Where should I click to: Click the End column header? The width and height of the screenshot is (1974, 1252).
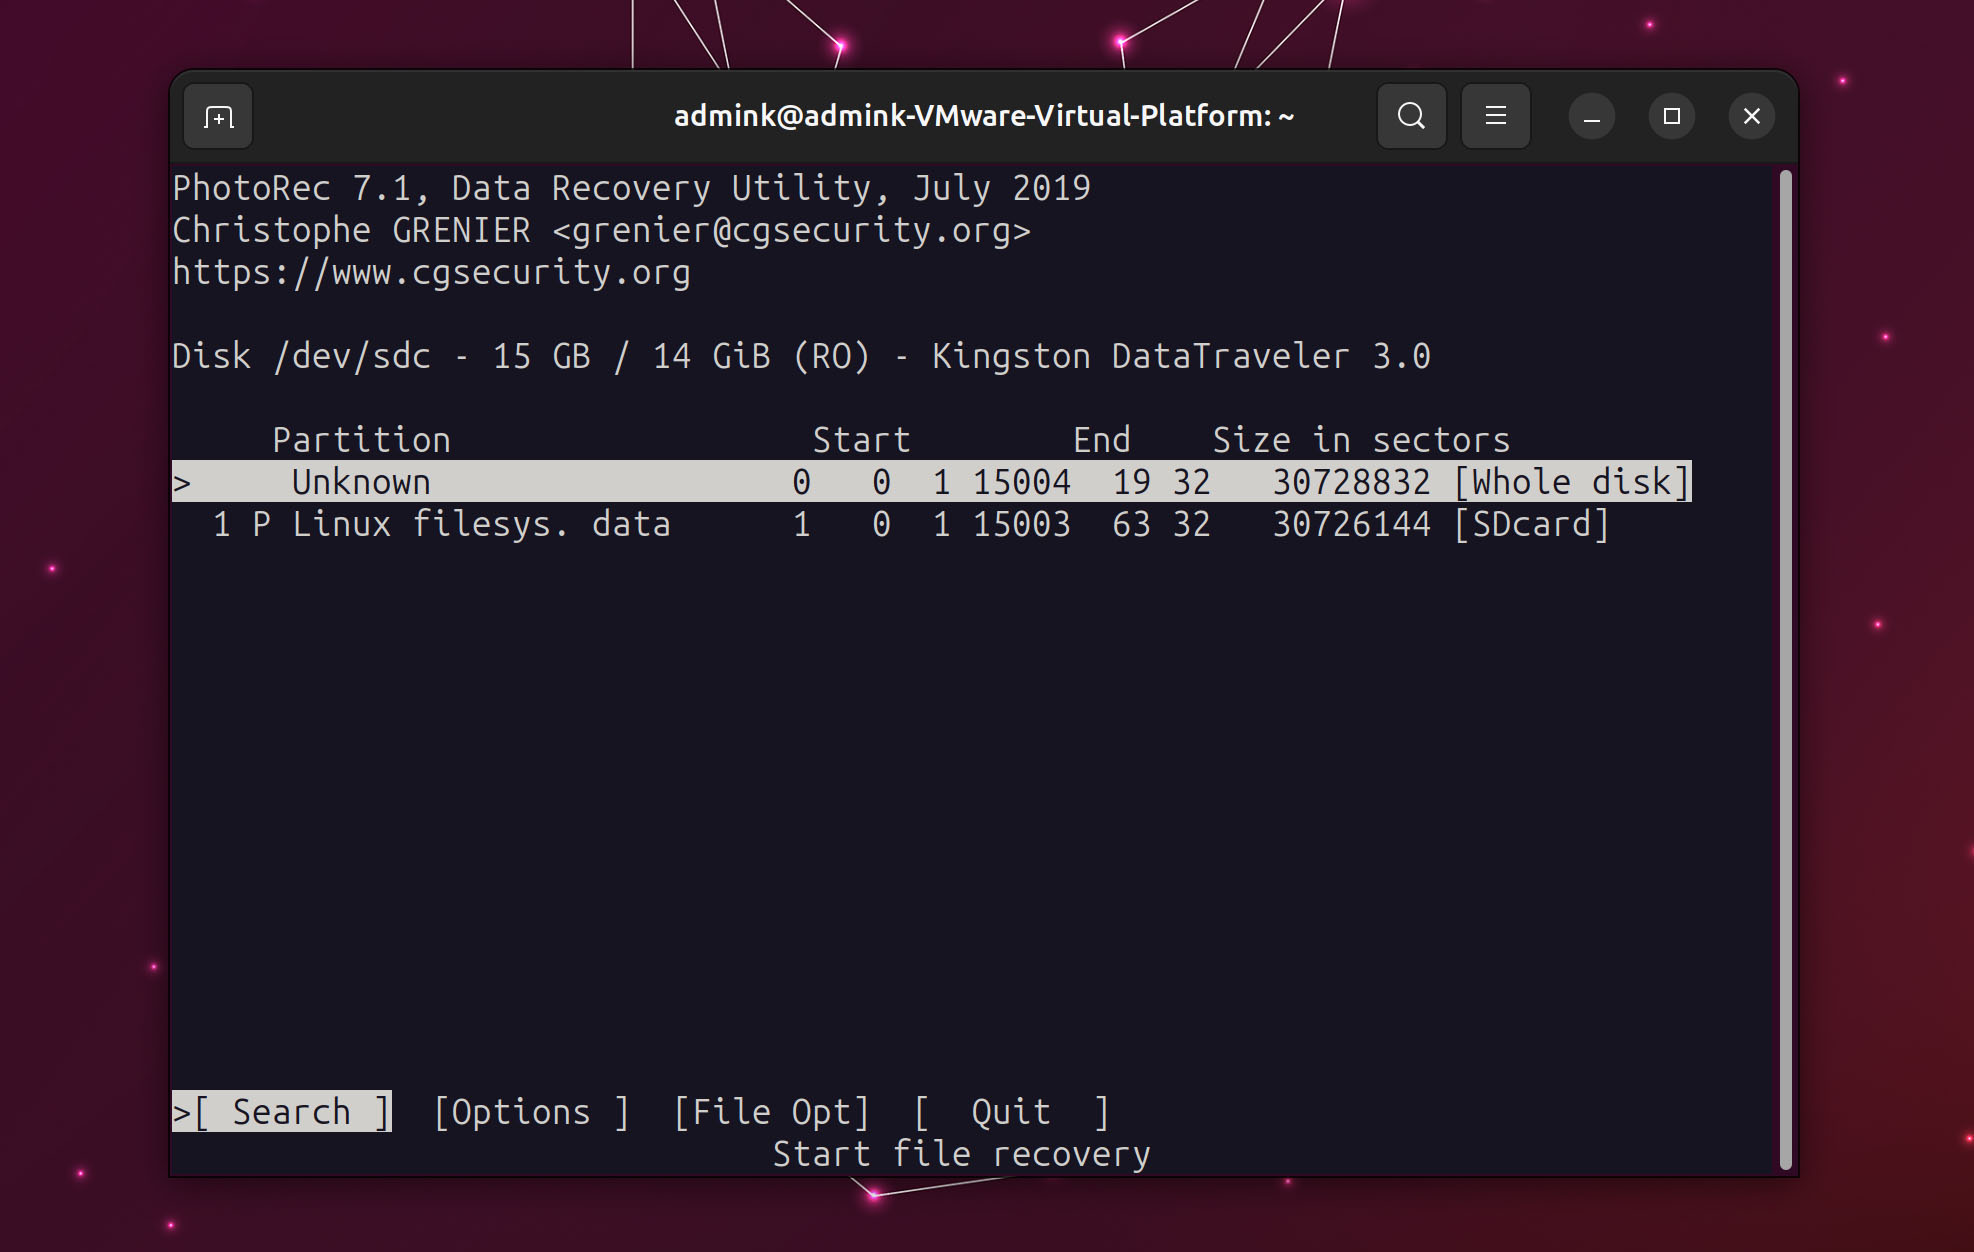click(1101, 440)
